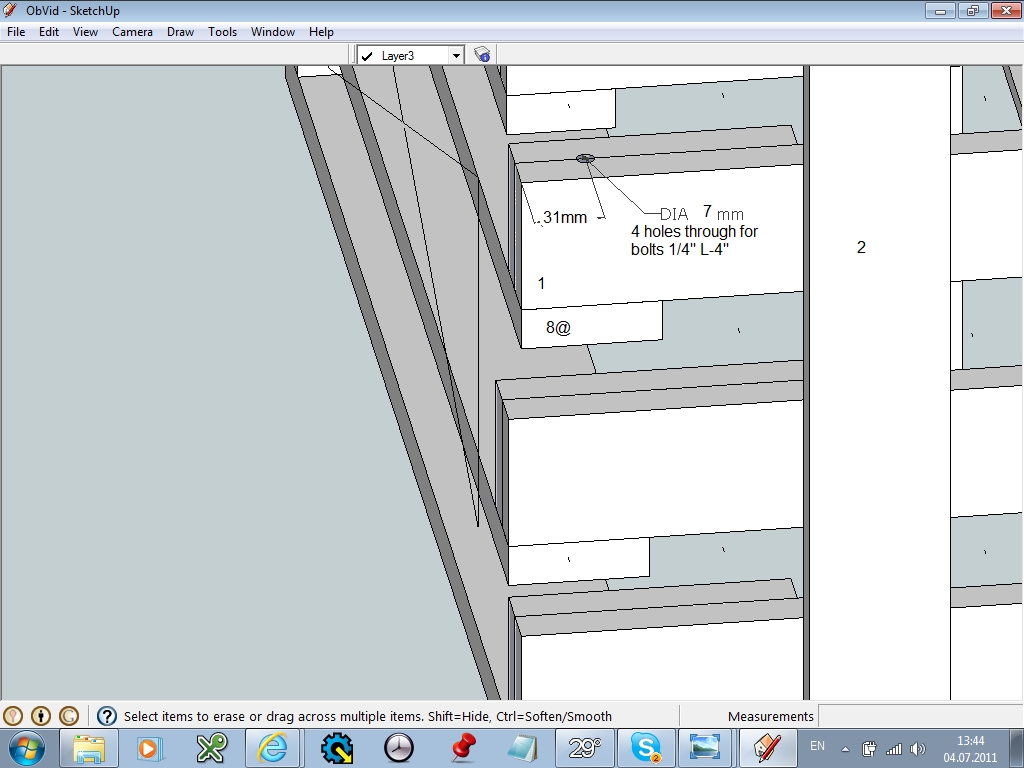The height and width of the screenshot is (768, 1024).
Task: Select the DIA 7 mm leader text
Action: click(x=701, y=213)
